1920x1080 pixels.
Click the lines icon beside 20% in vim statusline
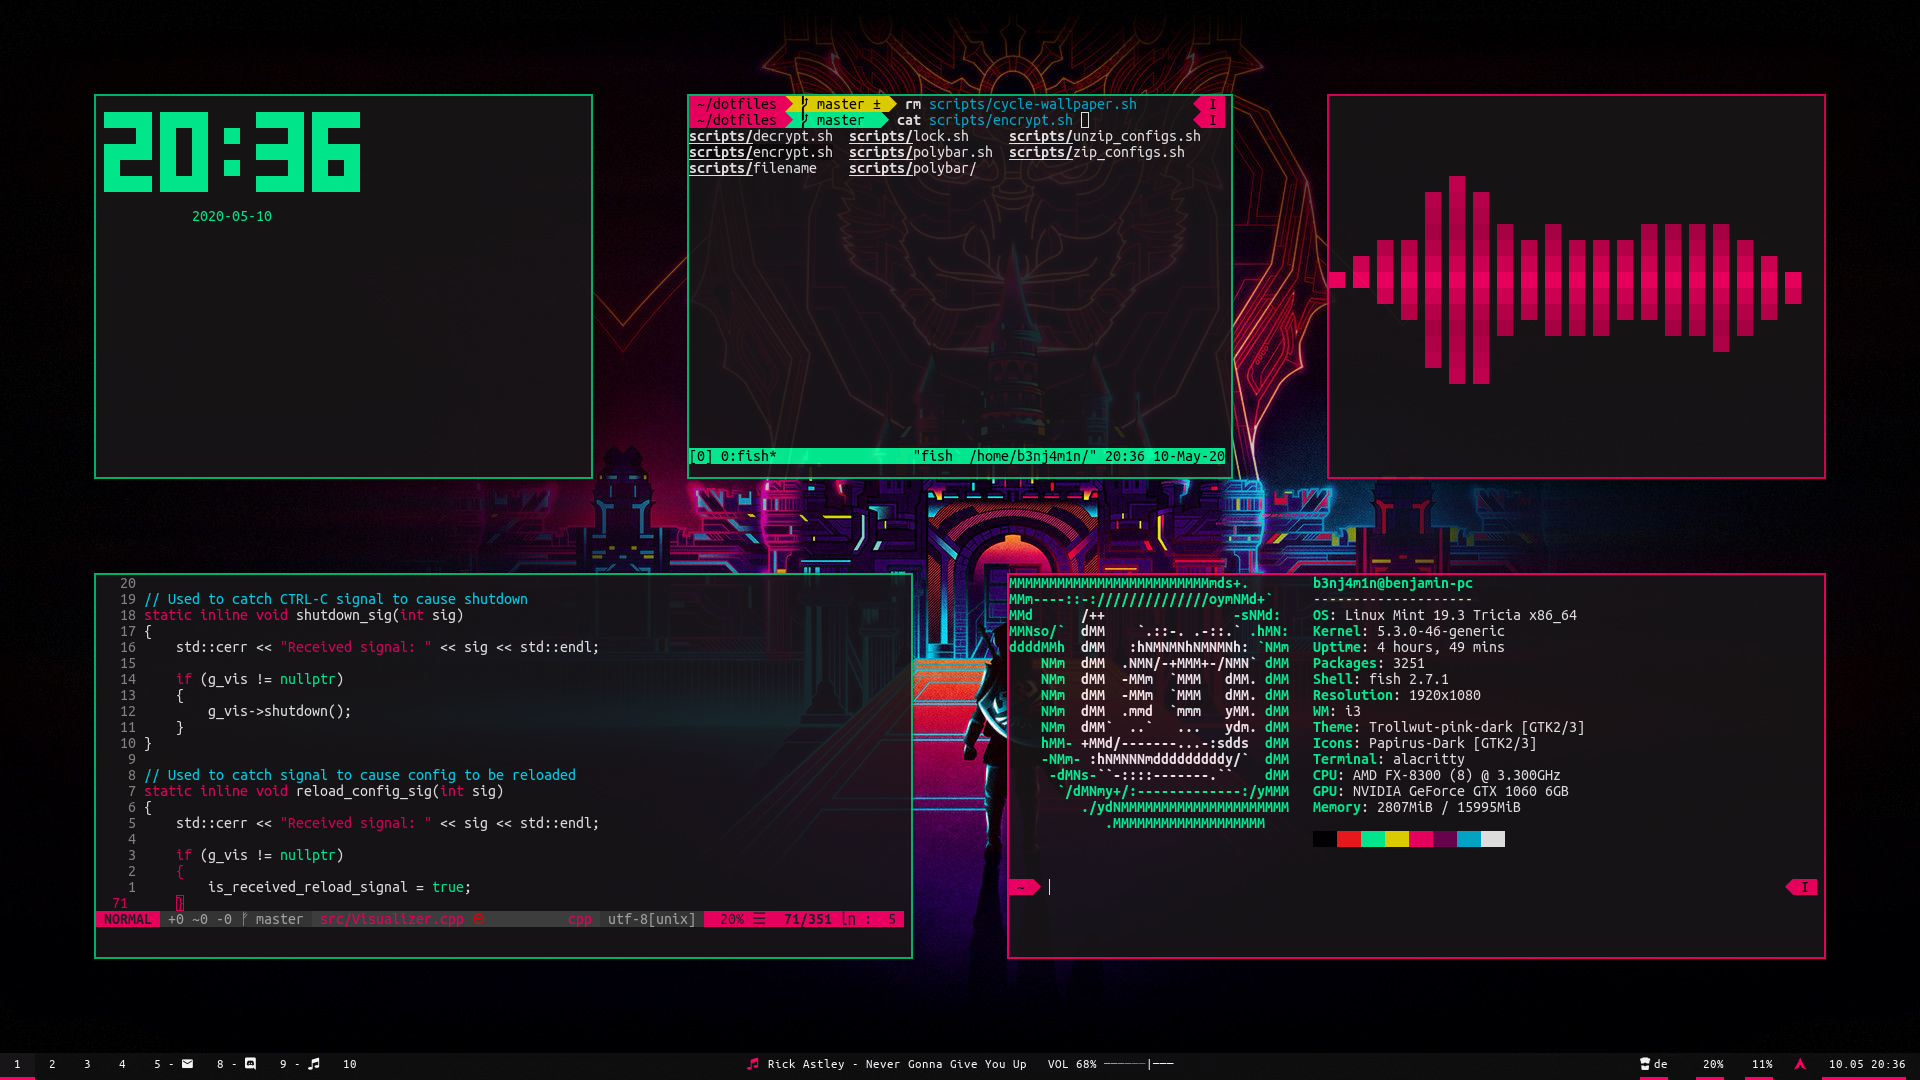pyautogui.click(x=759, y=919)
